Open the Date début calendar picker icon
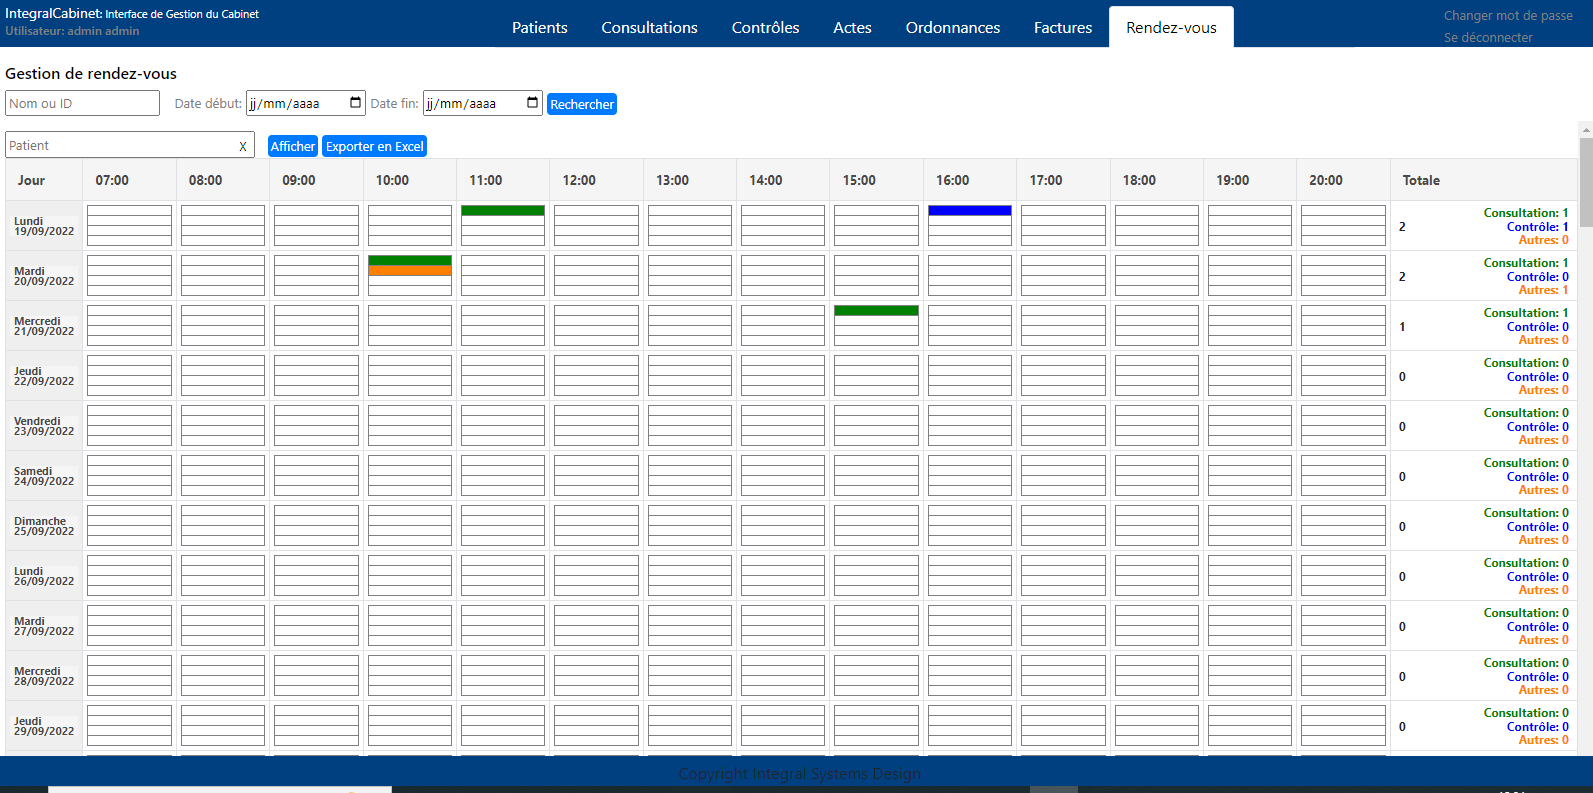The width and height of the screenshot is (1593, 793). pyautogui.click(x=355, y=103)
